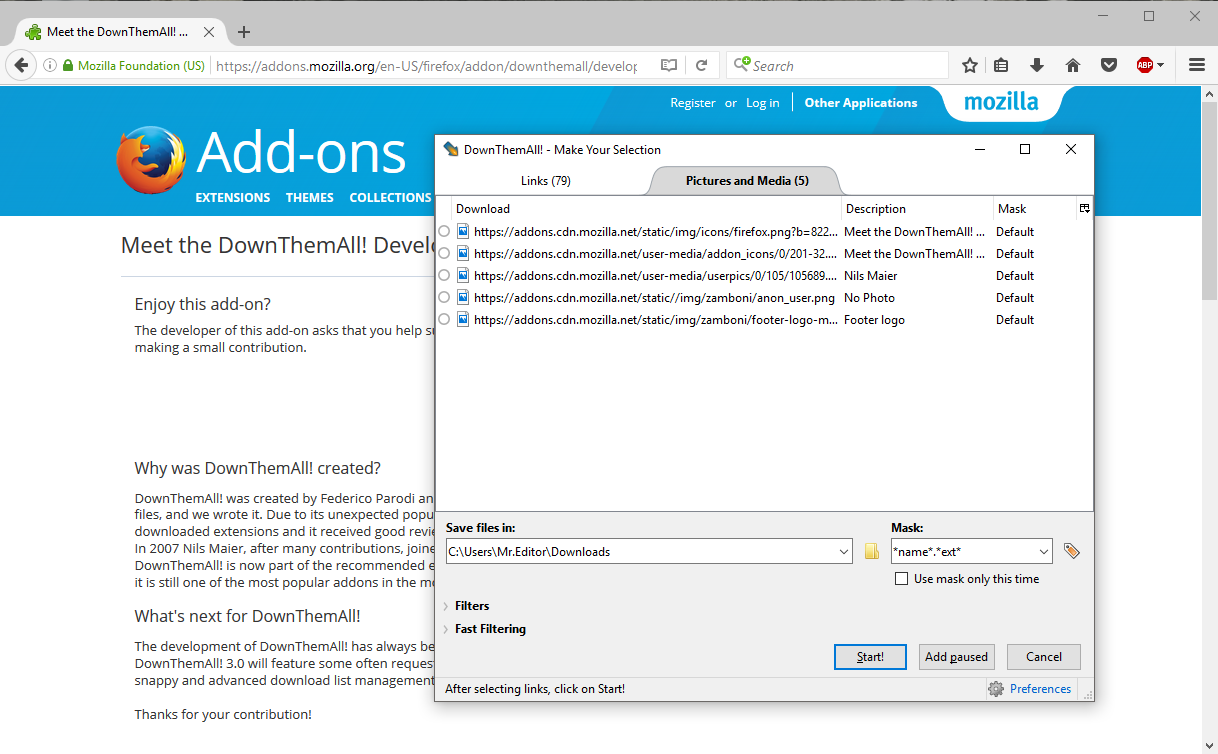Open the column picker icon in list header
The height and width of the screenshot is (754, 1218).
click(1084, 208)
